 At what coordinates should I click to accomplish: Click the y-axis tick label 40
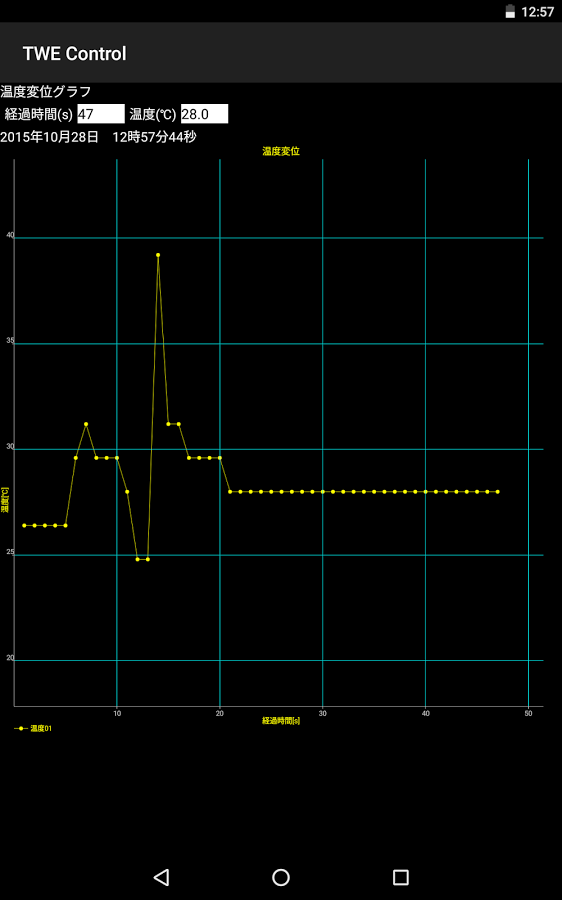10,235
